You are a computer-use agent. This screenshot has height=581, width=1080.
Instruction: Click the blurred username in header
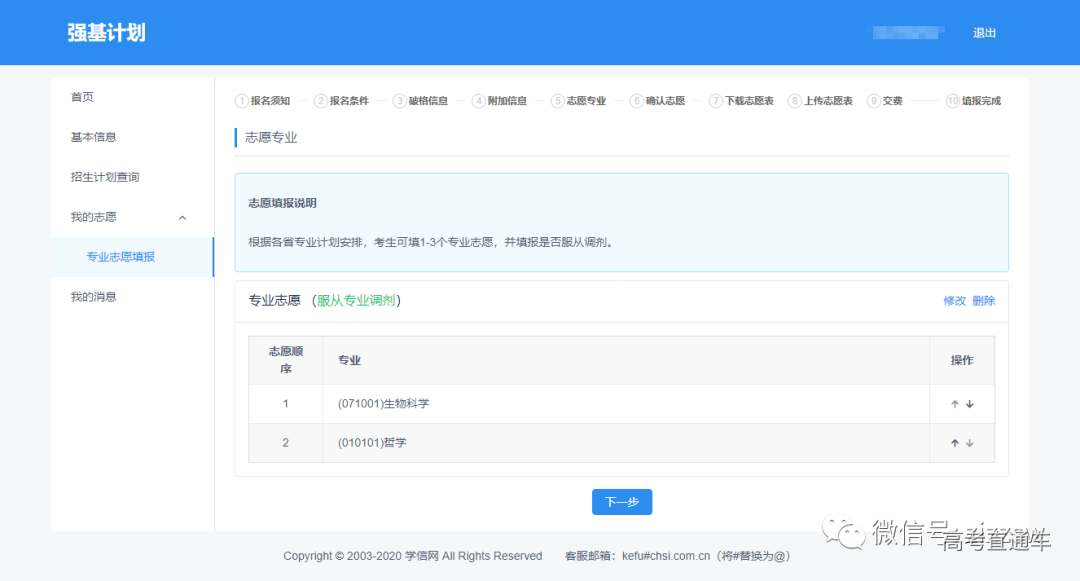coord(908,32)
